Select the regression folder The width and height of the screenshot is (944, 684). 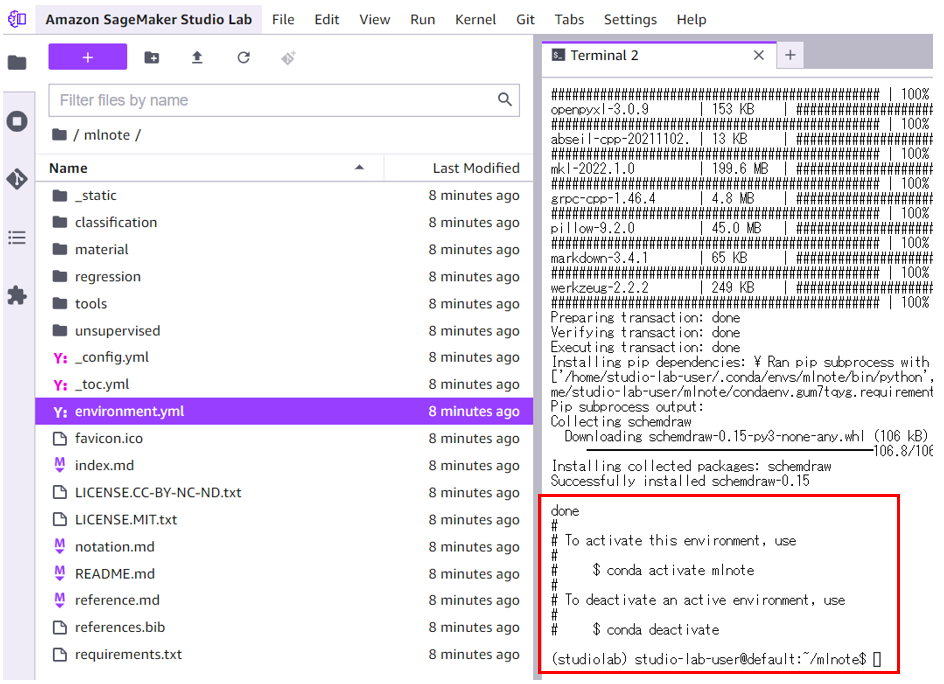tap(284, 276)
